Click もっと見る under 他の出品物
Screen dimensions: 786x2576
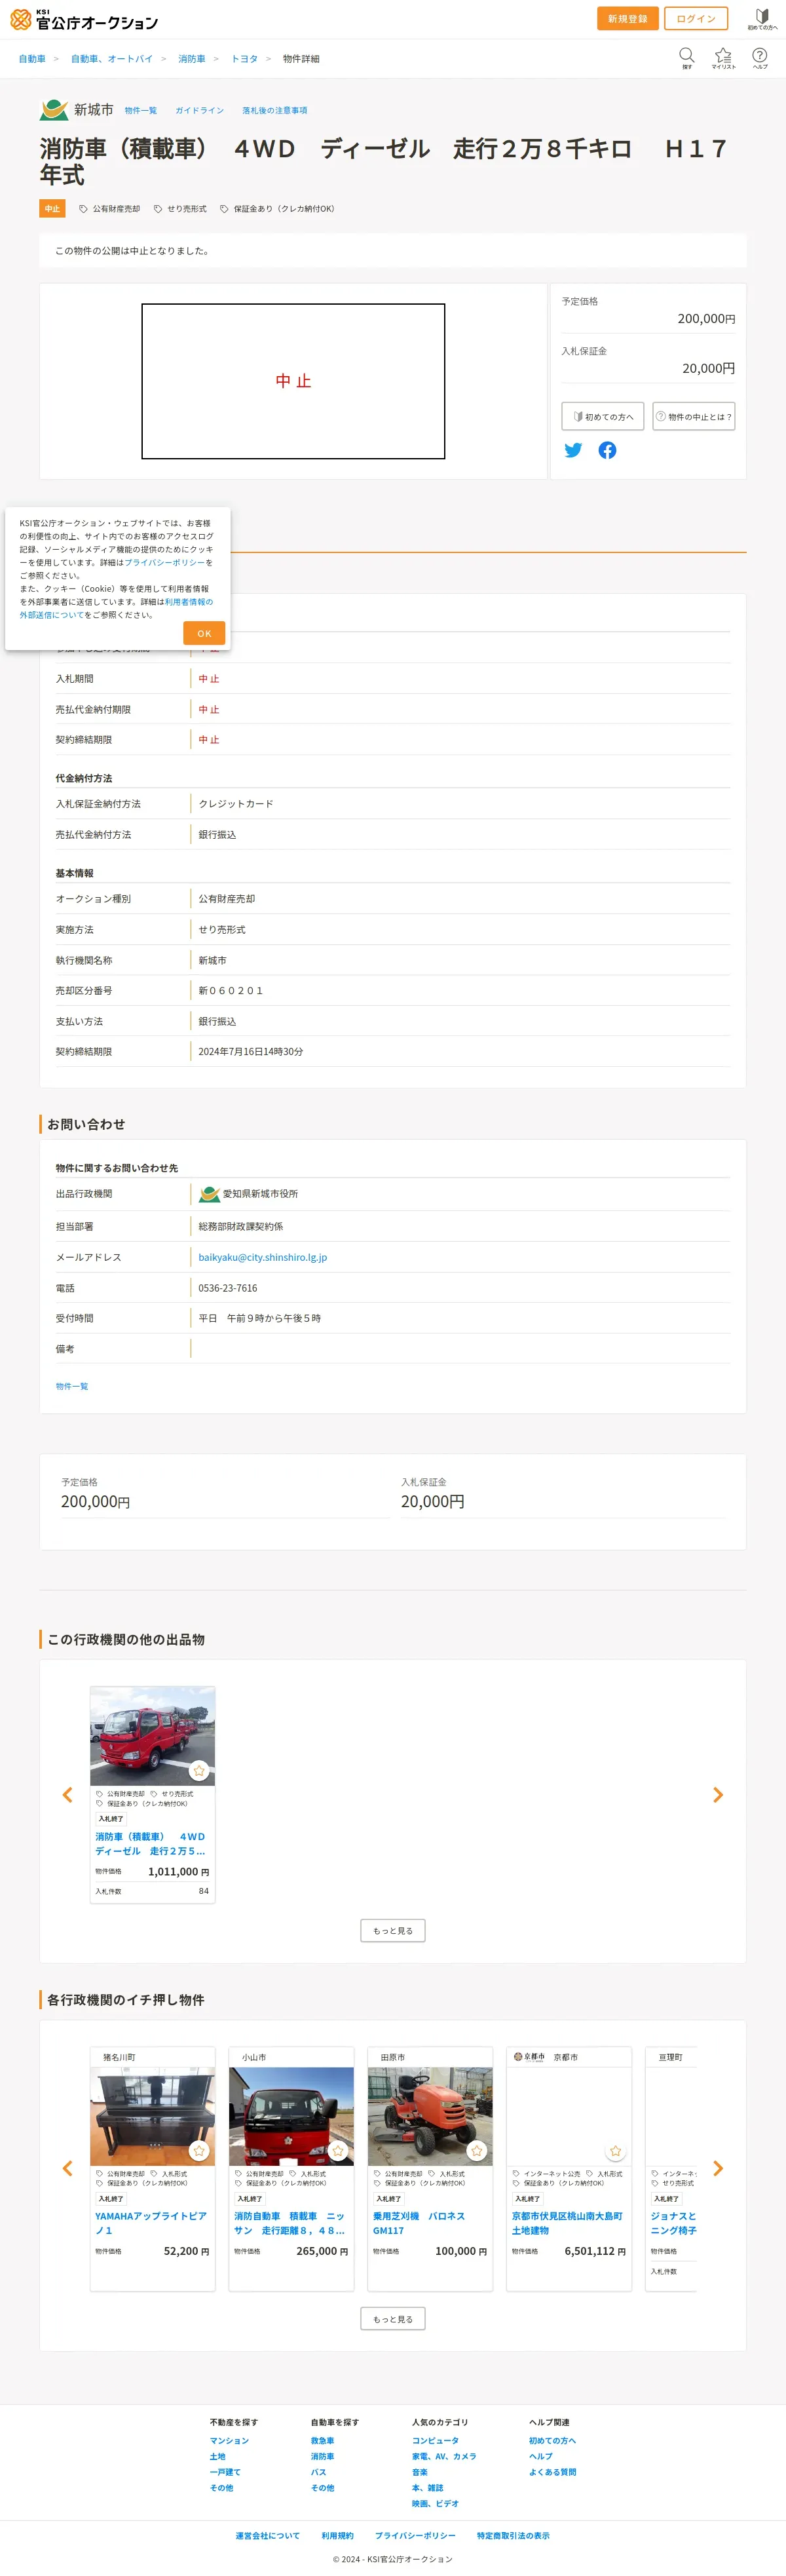tap(393, 1930)
